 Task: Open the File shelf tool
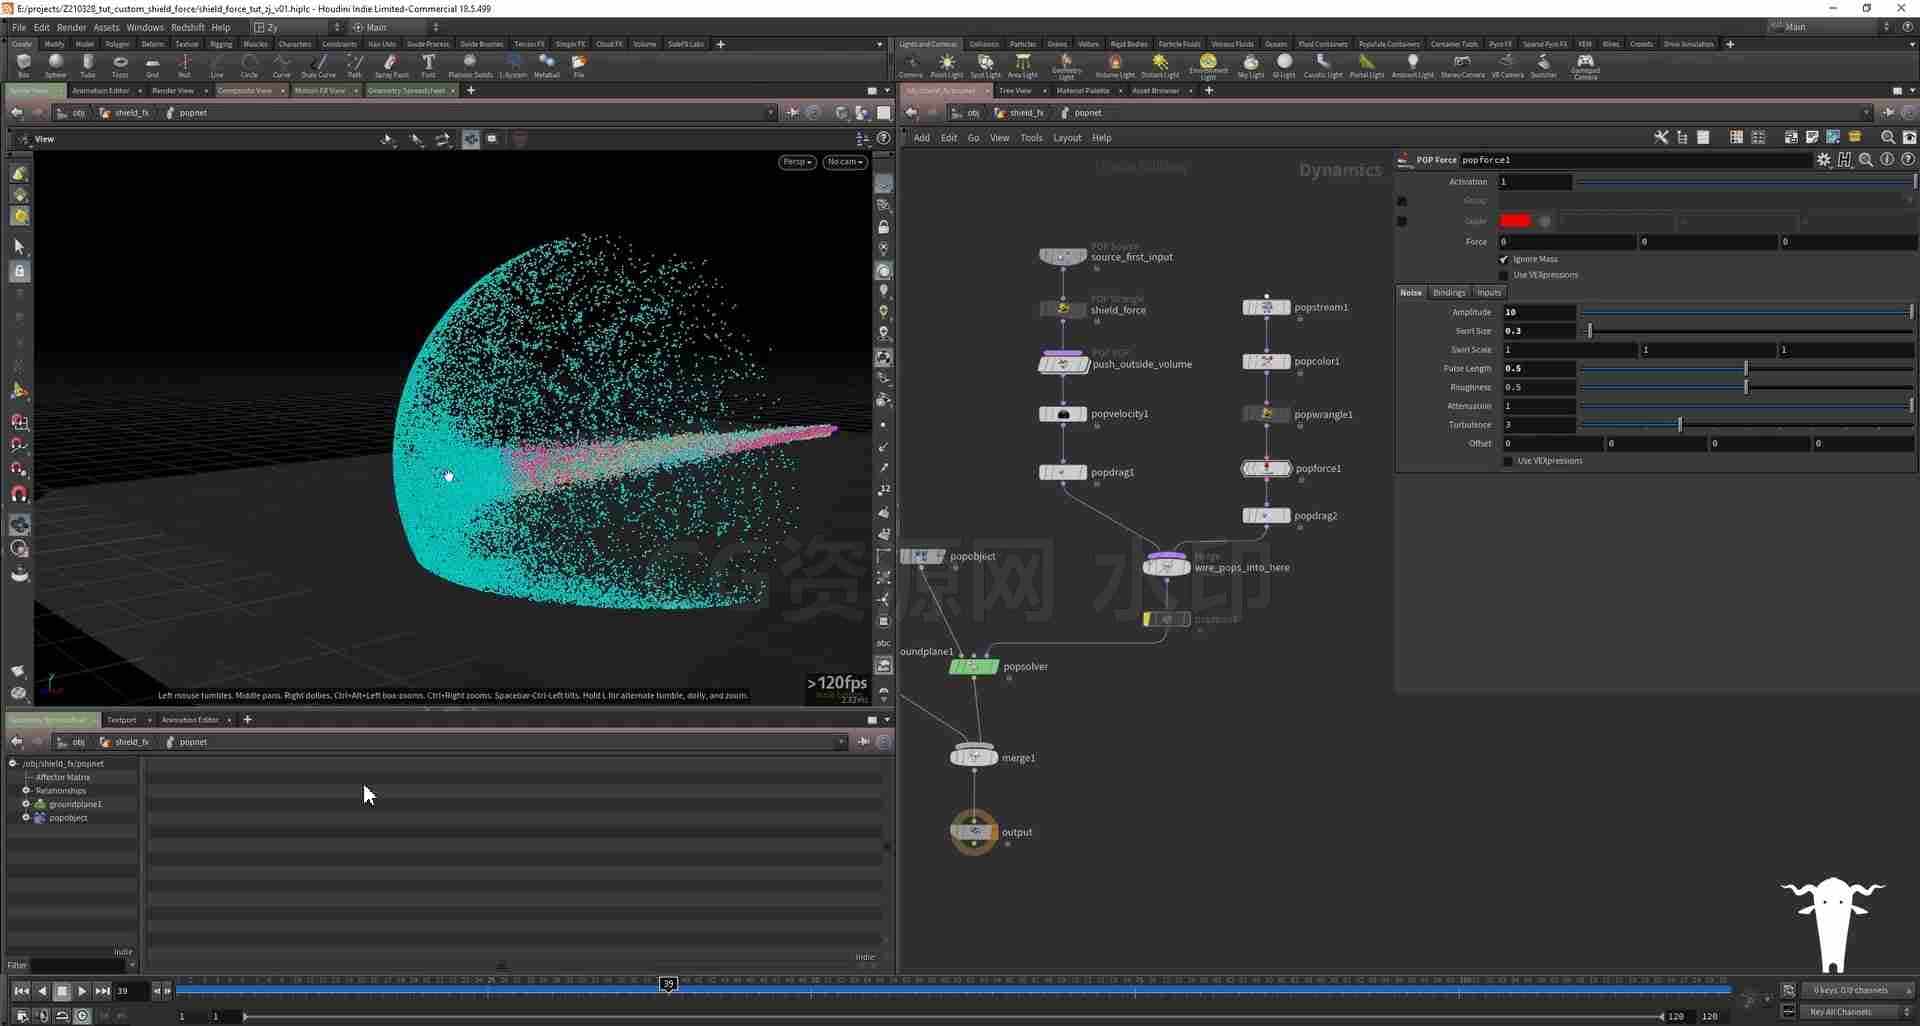coord(579,66)
